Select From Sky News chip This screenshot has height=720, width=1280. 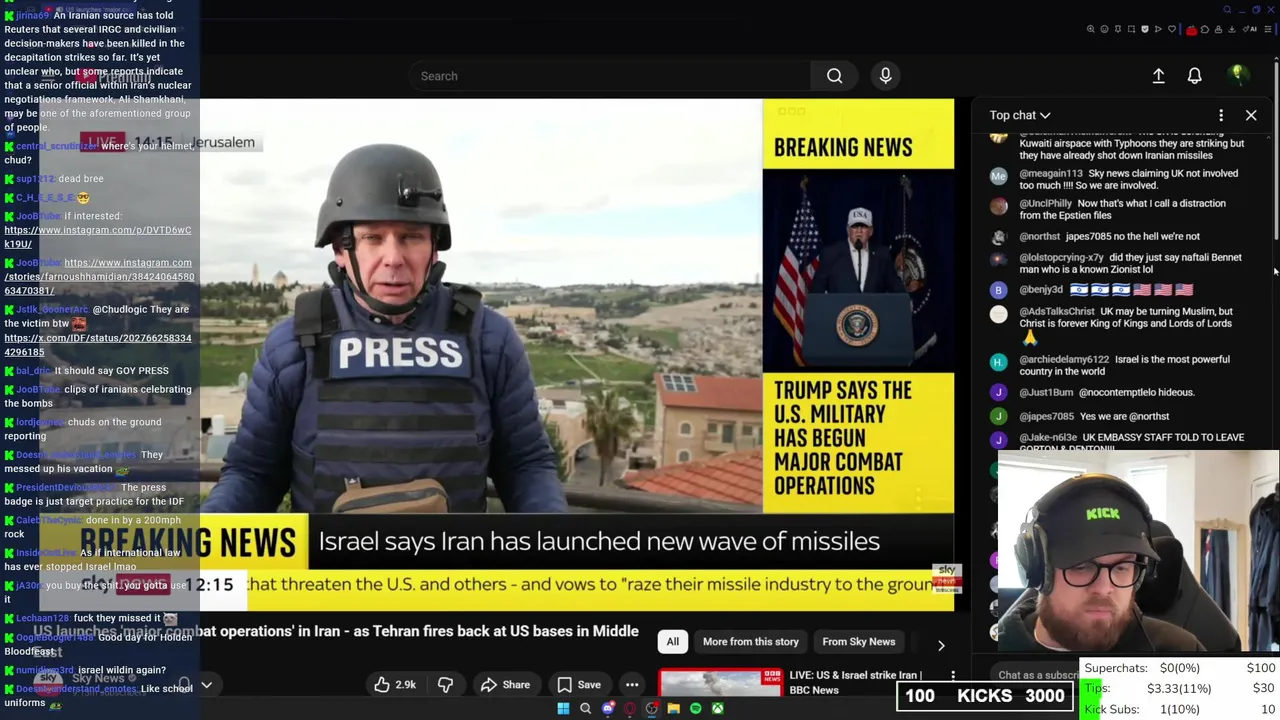click(858, 642)
